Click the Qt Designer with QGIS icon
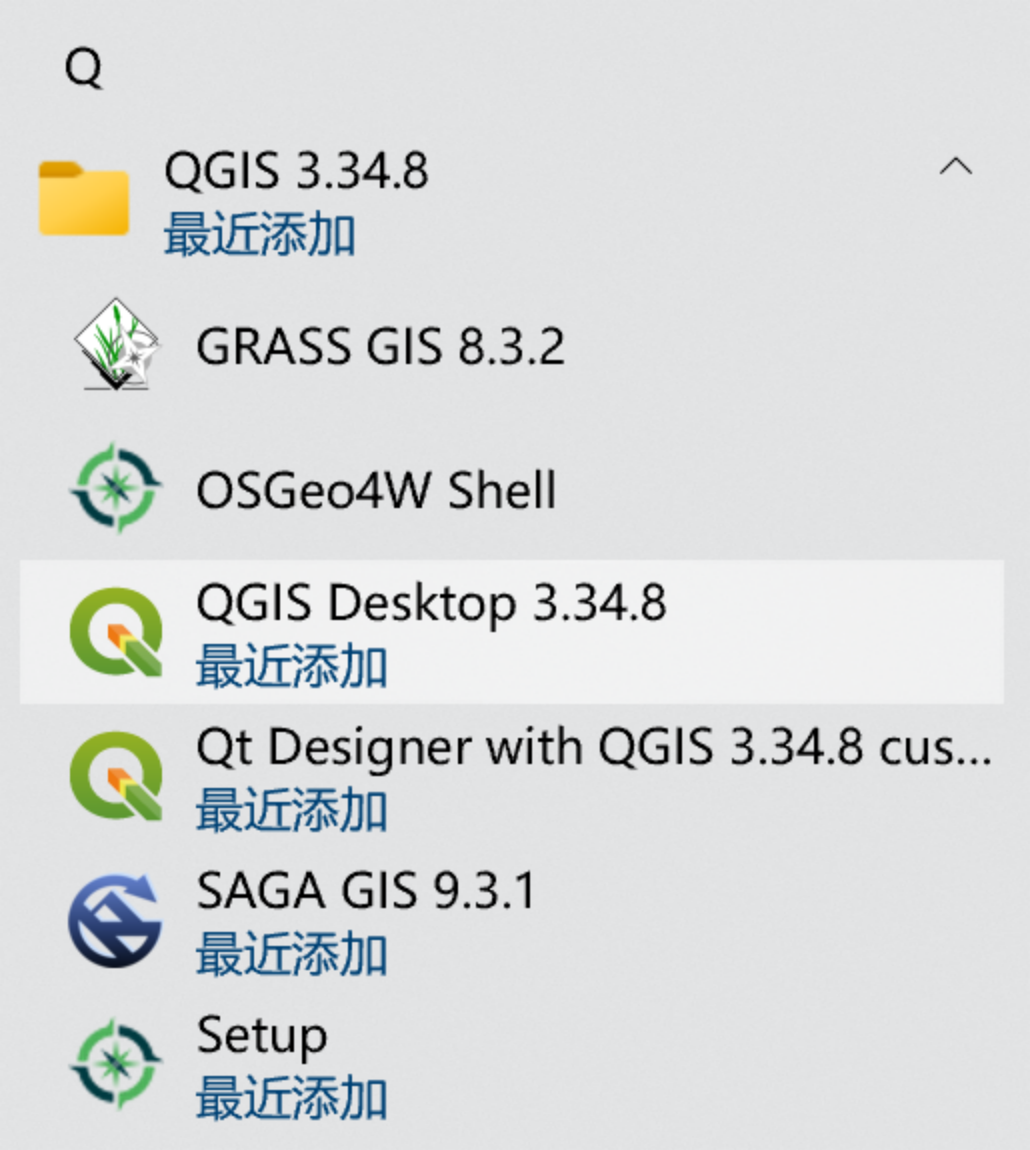The height and width of the screenshot is (1150, 1030). [116, 775]
